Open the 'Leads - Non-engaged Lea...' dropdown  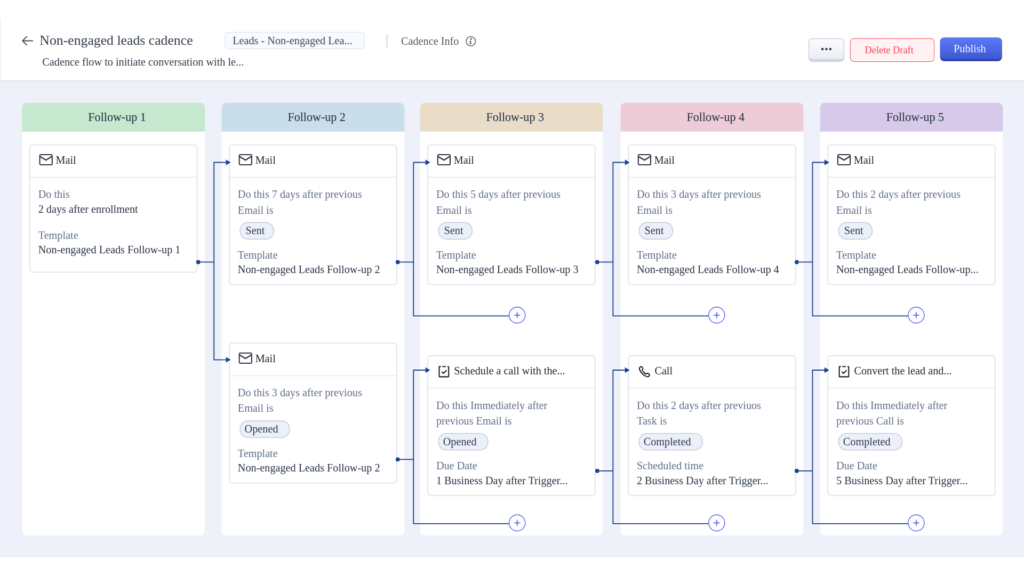[x=294, y=40]
